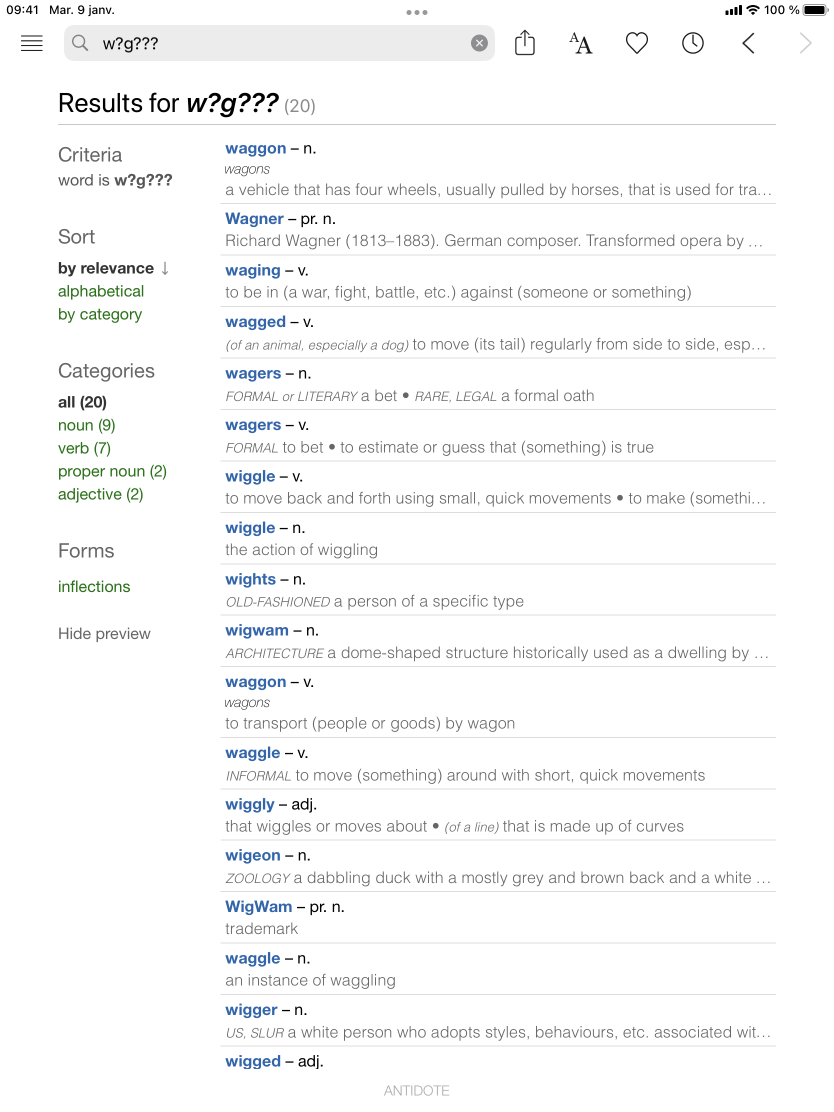The width and height of the screenshot is (834, 1112).
Task: Tap the three-dot multitasking indicator
Action: (x=417, y=13)
